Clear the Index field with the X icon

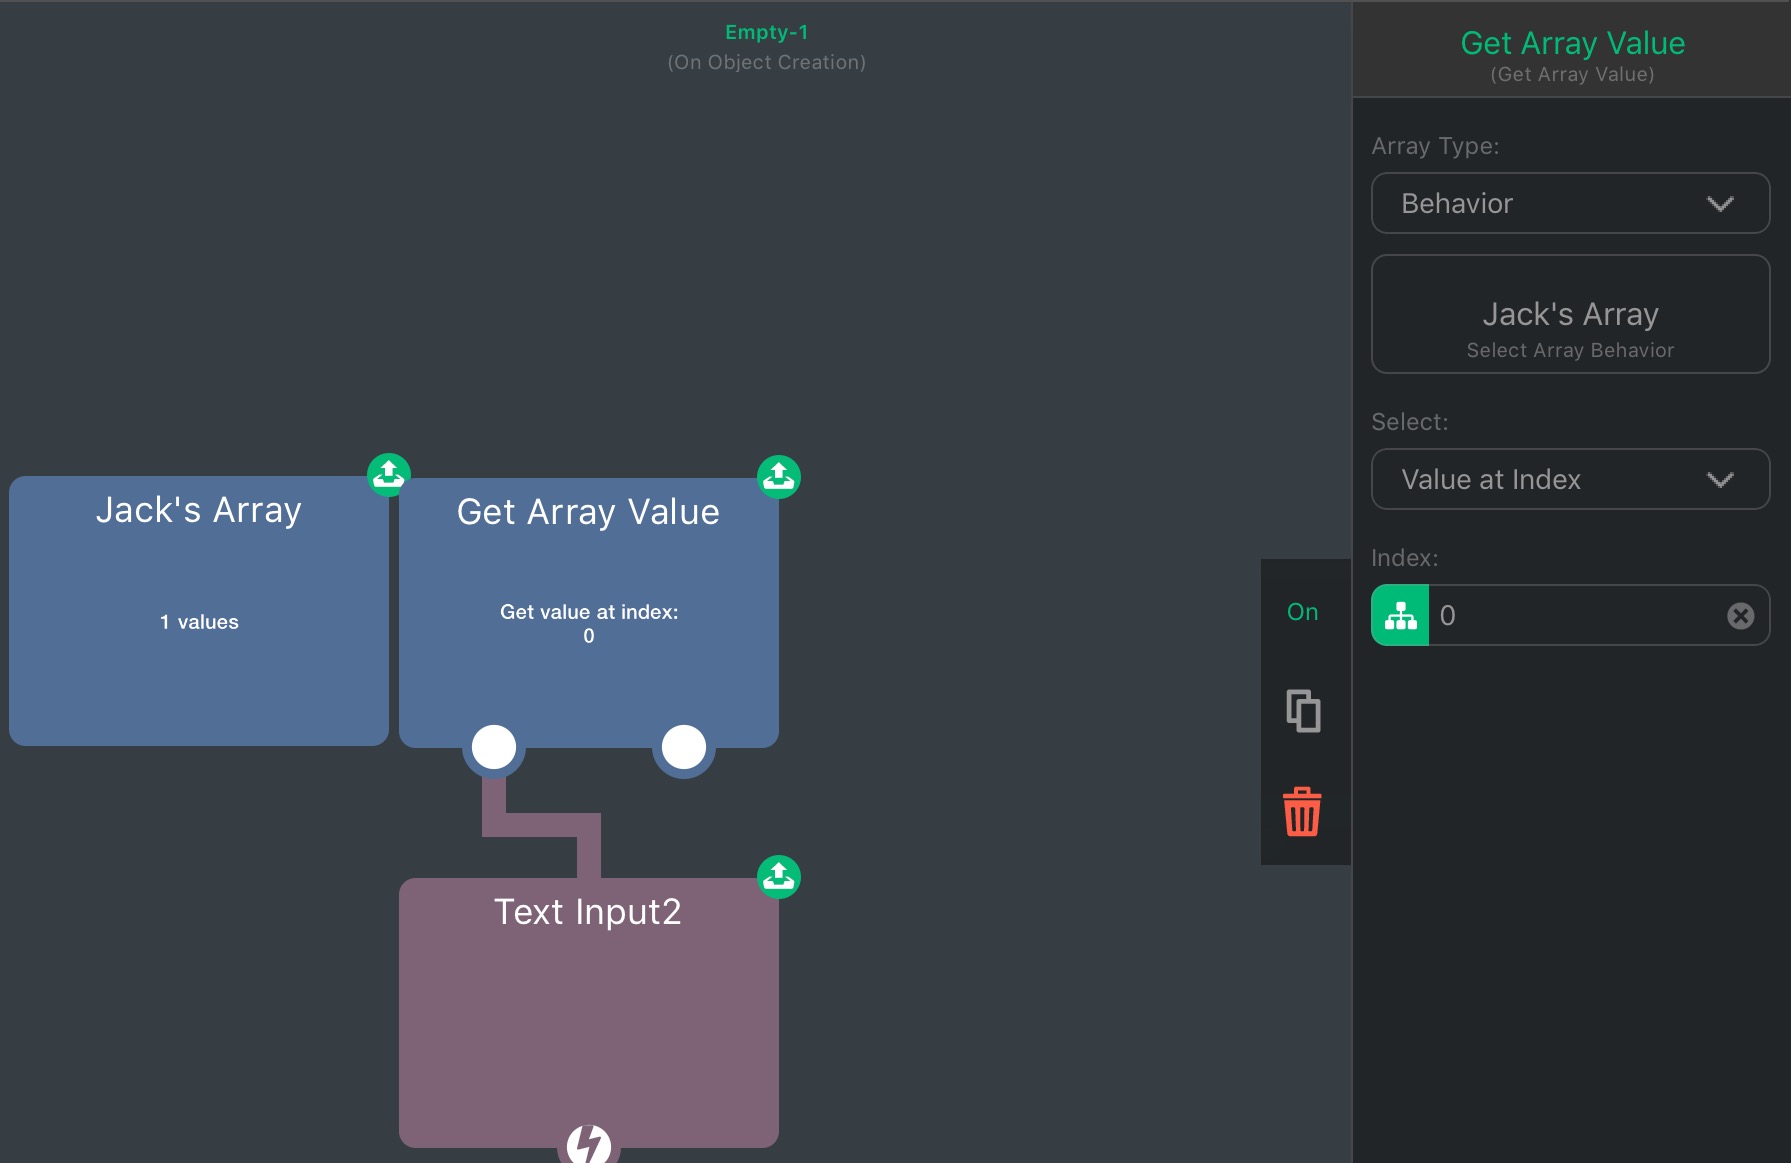tap(1740, 616)
